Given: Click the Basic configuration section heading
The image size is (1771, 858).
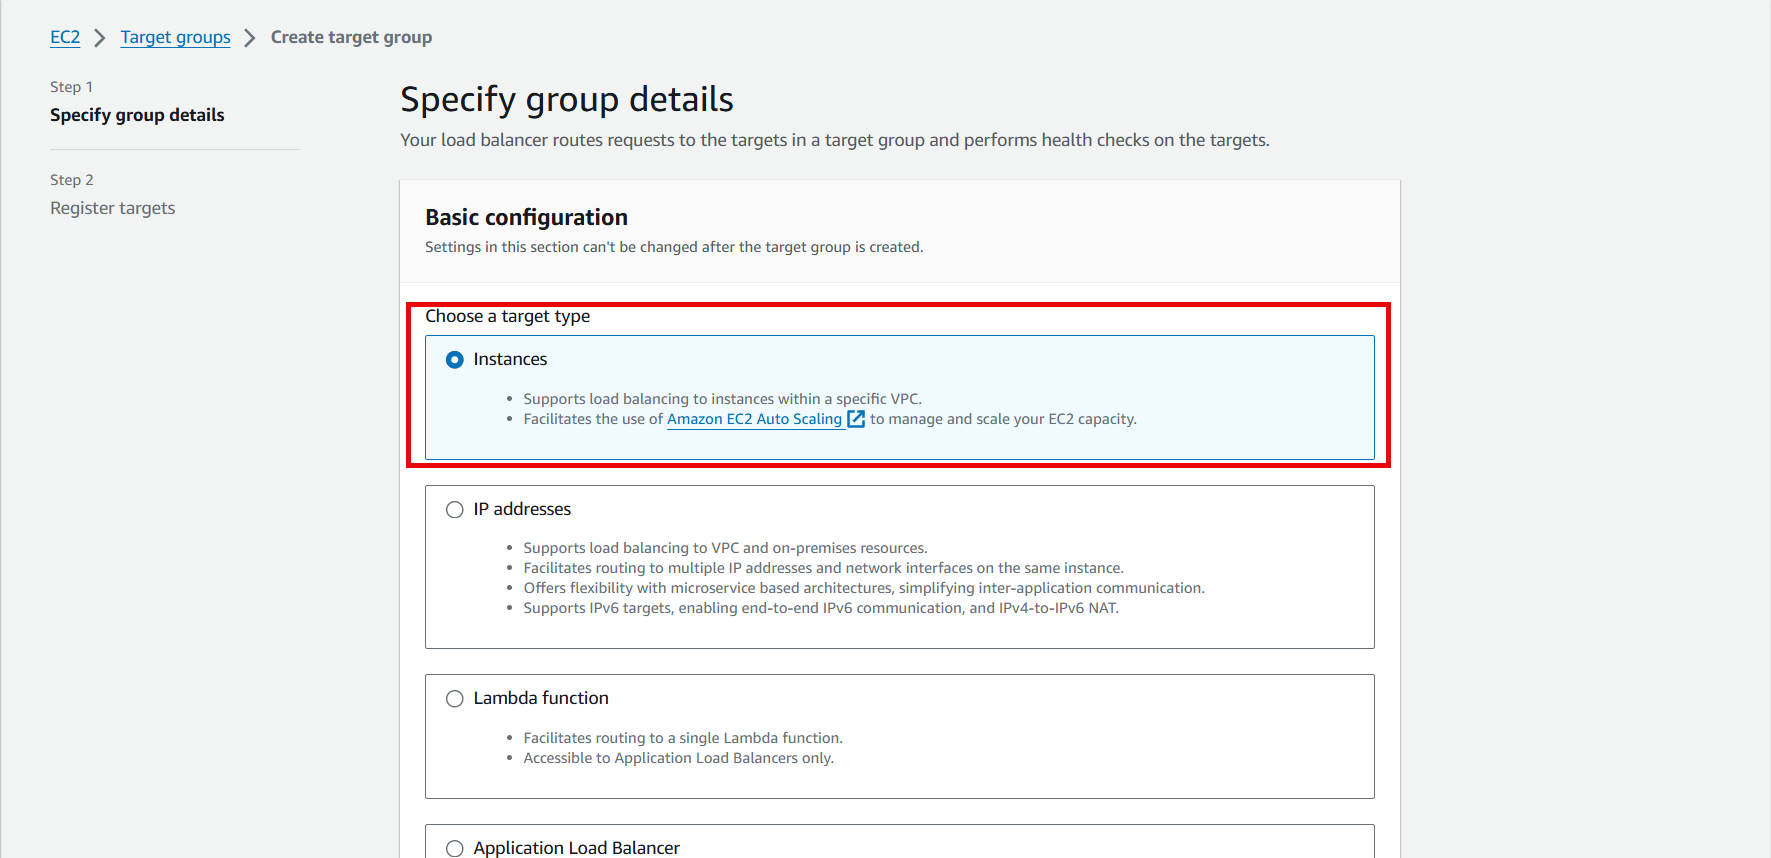Looking at the screenshot, I should click(526, 217).
